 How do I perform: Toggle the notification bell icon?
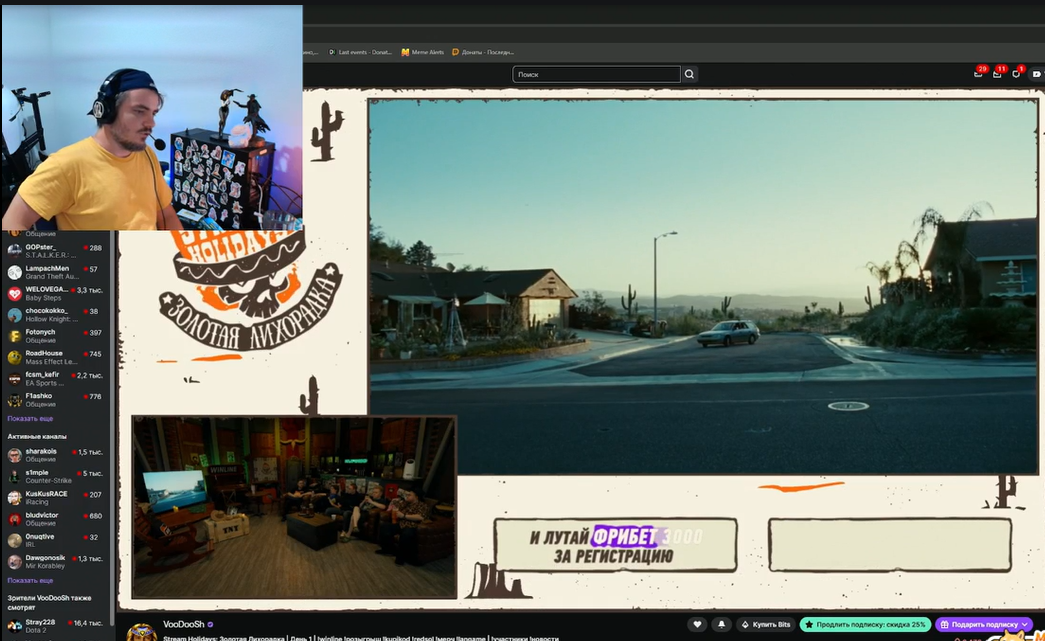coord(721,624)
